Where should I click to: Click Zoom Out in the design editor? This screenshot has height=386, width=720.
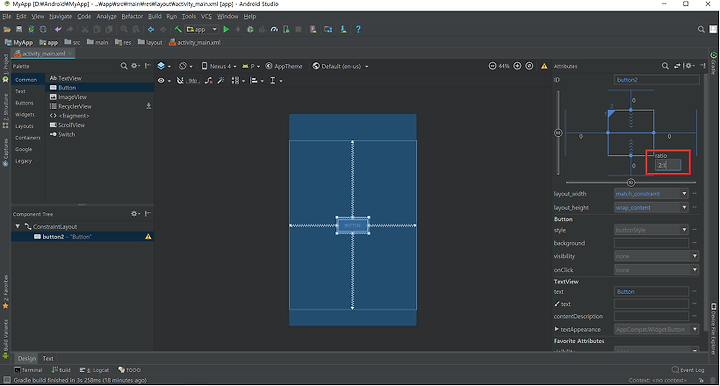(x=492, y=66)
